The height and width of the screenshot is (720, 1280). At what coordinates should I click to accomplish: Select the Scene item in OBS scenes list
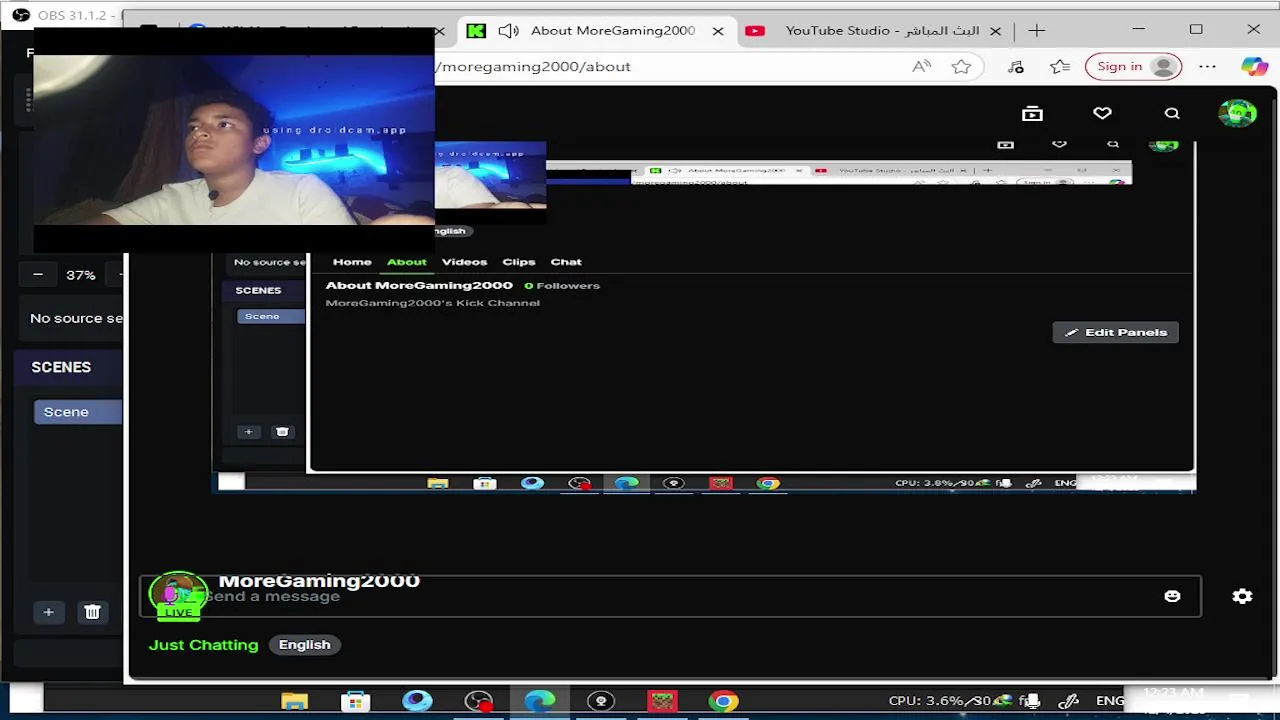point(78,412)
